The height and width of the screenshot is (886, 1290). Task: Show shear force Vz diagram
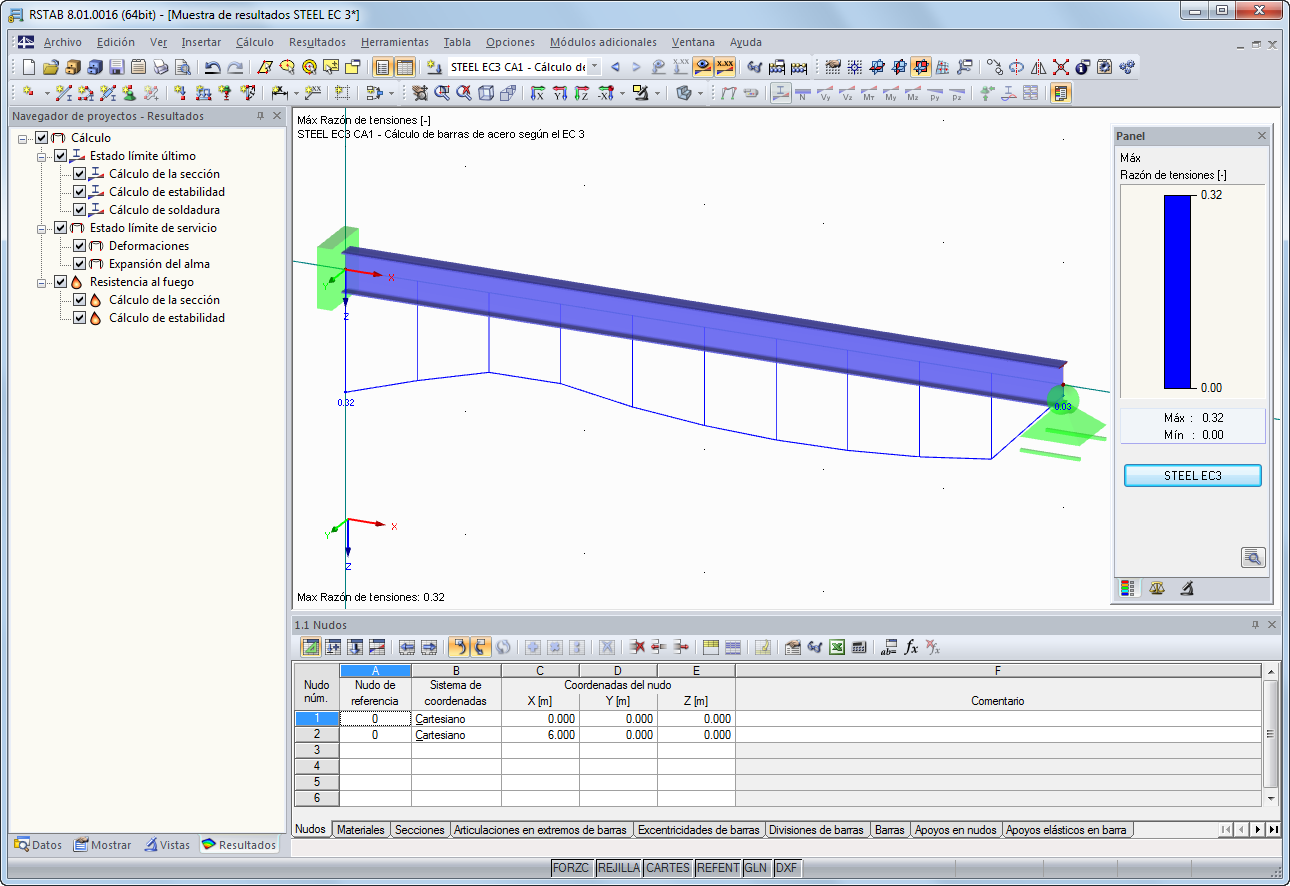coord(847,94)
